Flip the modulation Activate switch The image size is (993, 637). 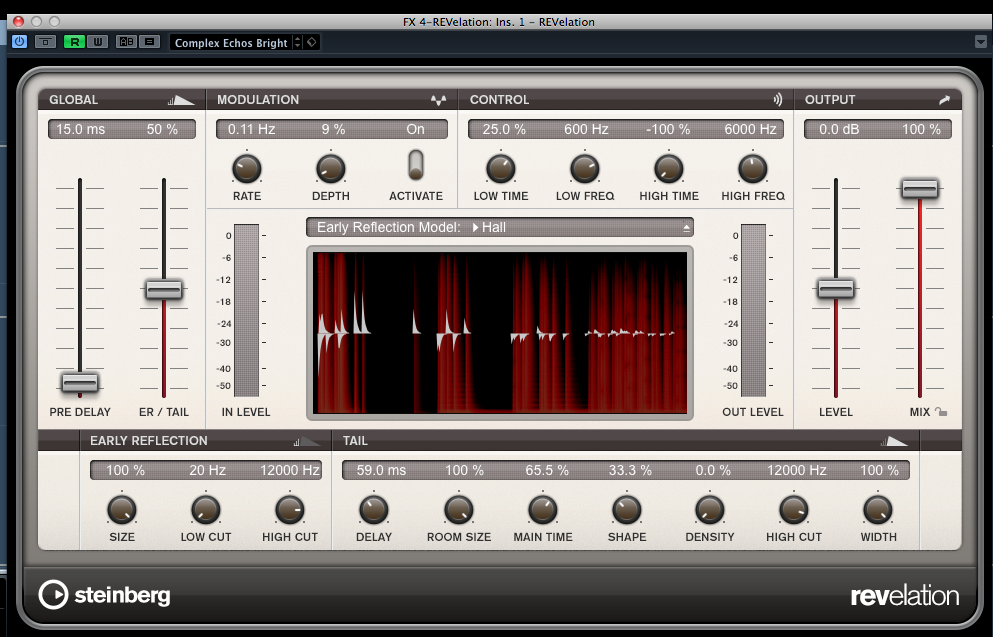click(x=415, y=165)
